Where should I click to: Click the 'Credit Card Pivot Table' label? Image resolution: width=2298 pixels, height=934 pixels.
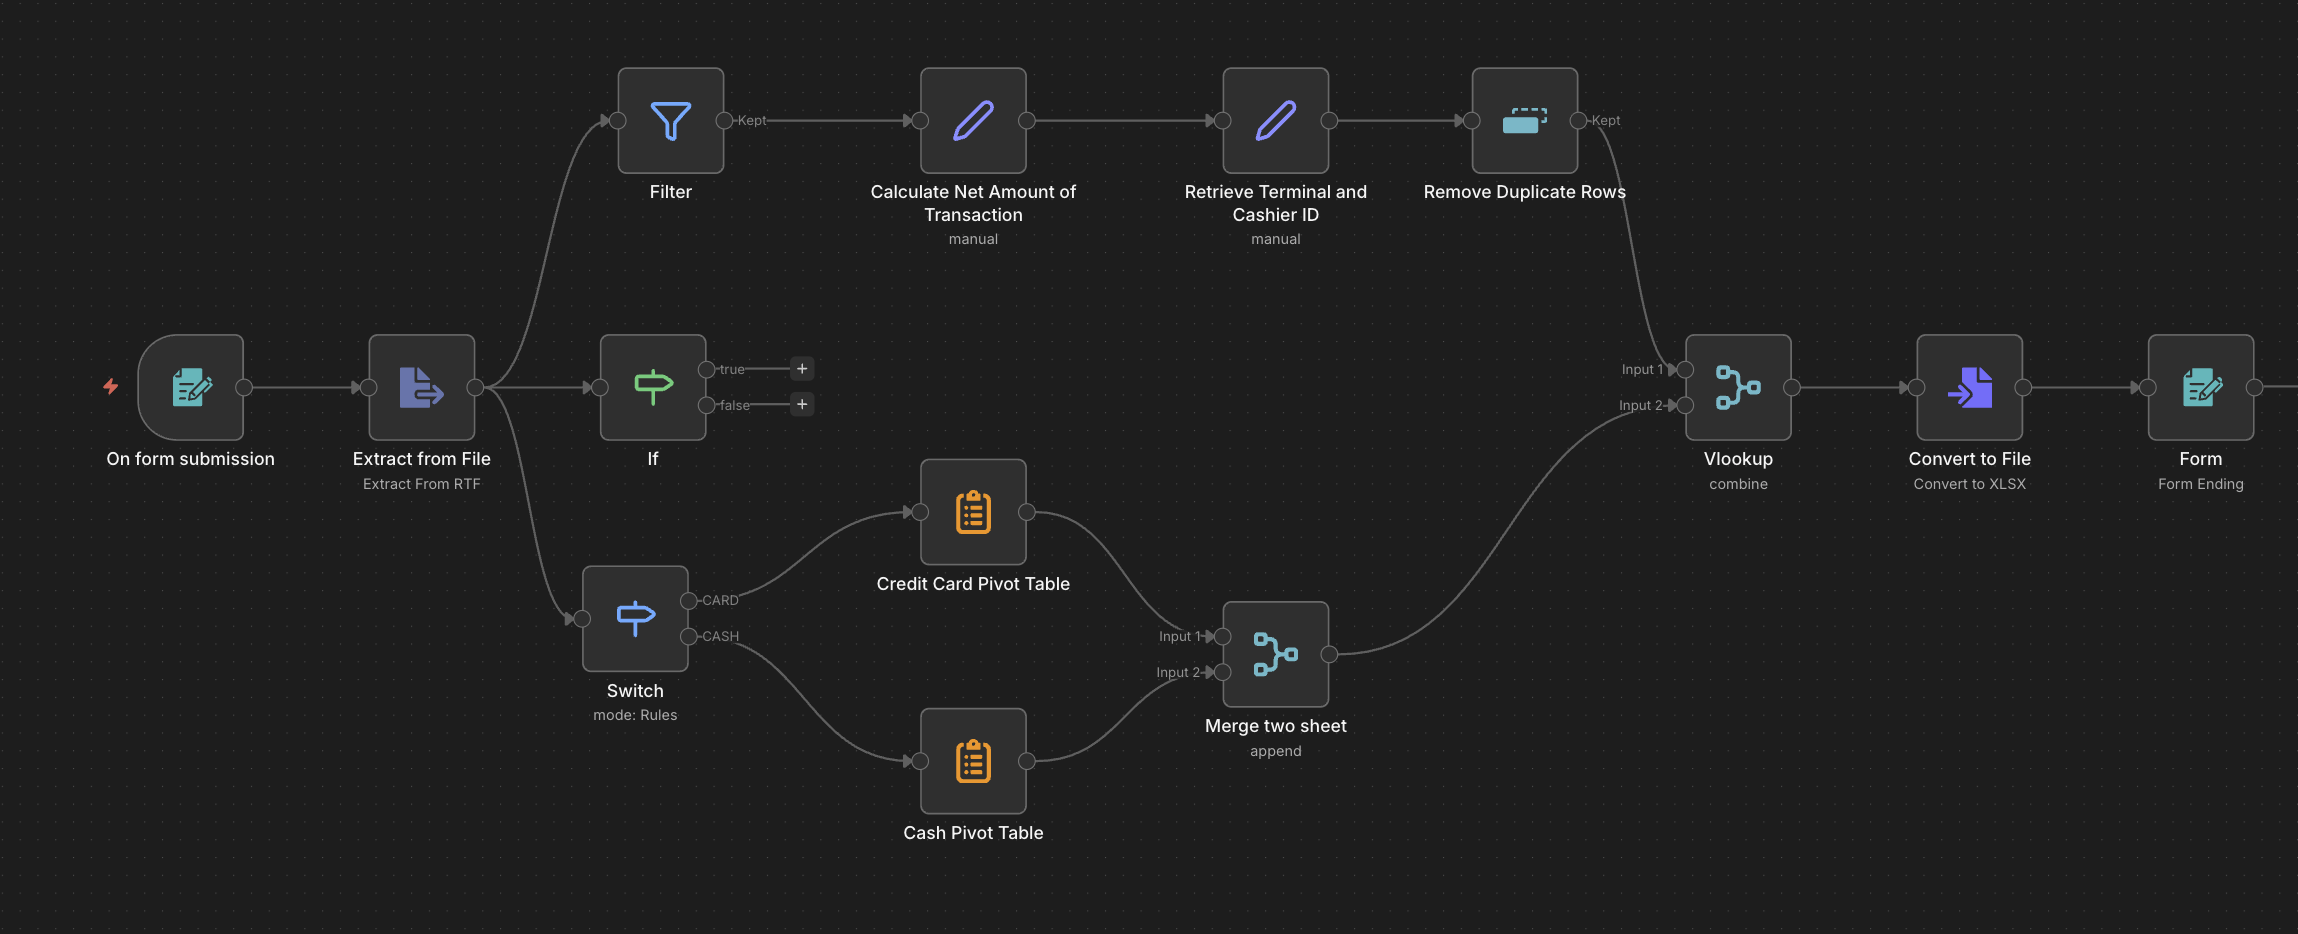973,584
